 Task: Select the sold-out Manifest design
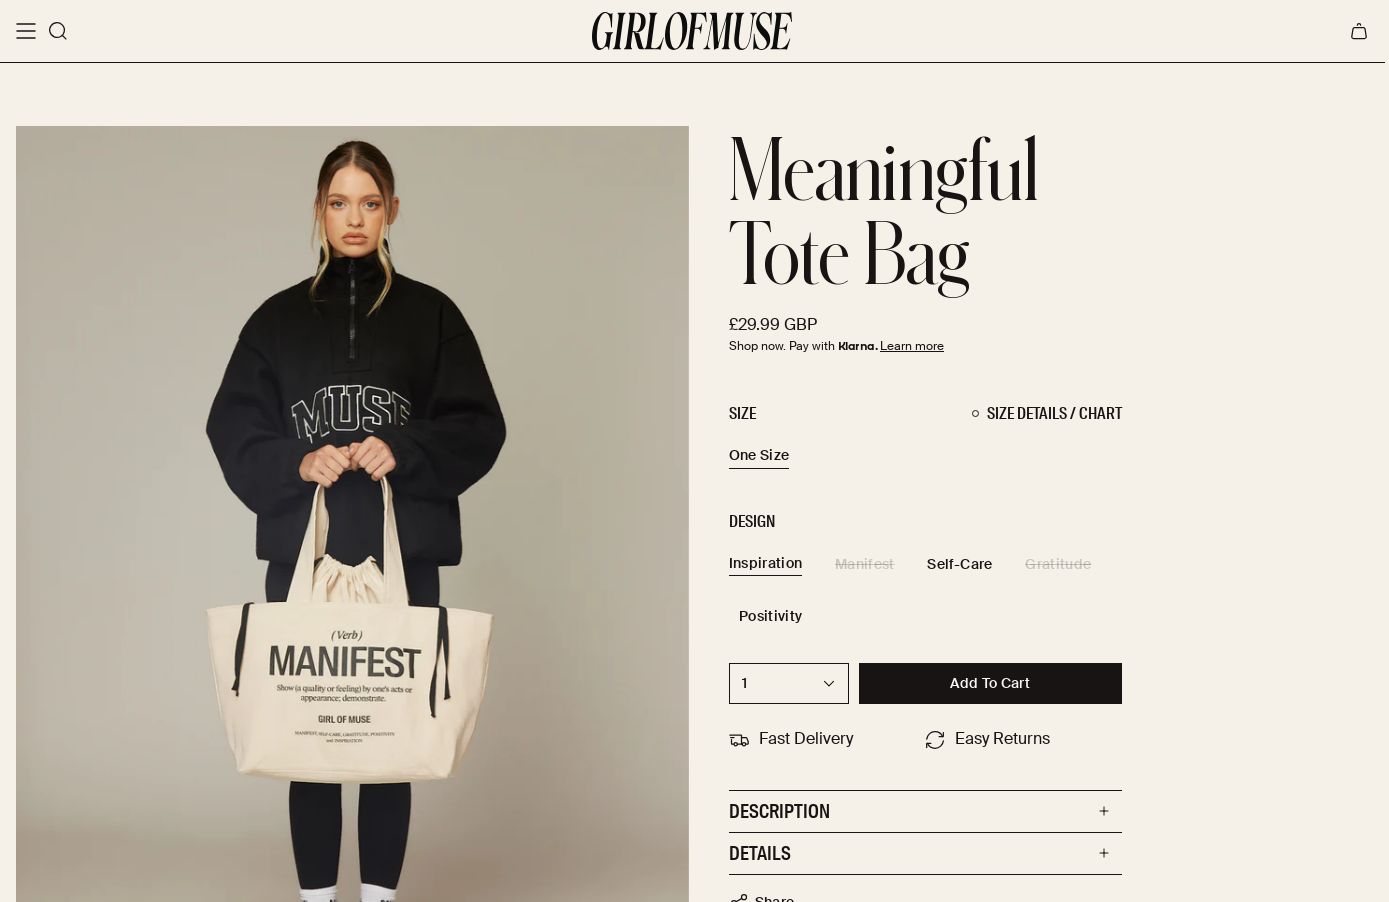[x=864, y=564]
